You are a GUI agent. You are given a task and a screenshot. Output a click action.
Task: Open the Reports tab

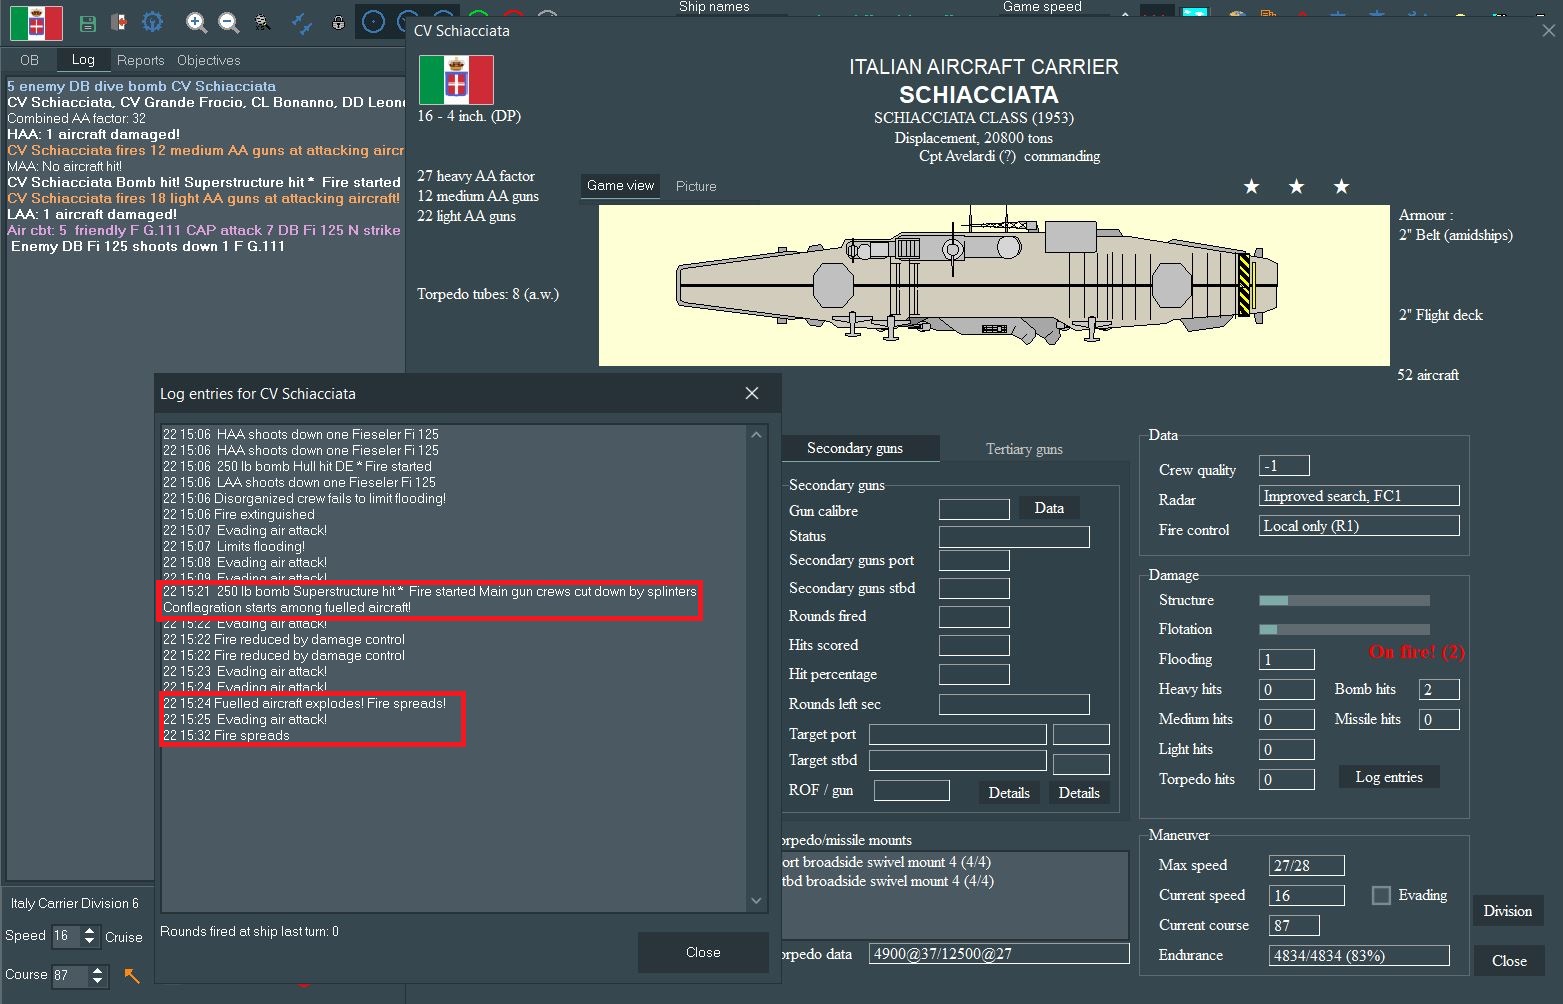140,60
